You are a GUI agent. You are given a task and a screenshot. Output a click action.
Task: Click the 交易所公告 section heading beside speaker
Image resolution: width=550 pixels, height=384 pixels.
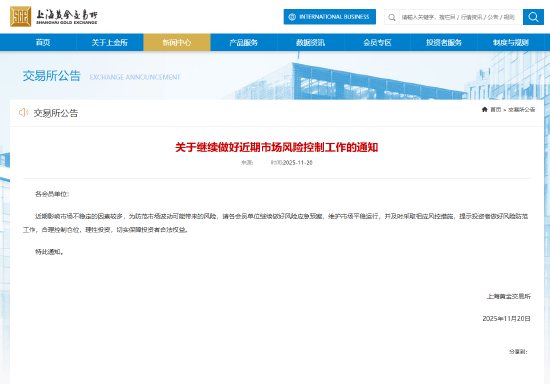click(x=56, y=113)
